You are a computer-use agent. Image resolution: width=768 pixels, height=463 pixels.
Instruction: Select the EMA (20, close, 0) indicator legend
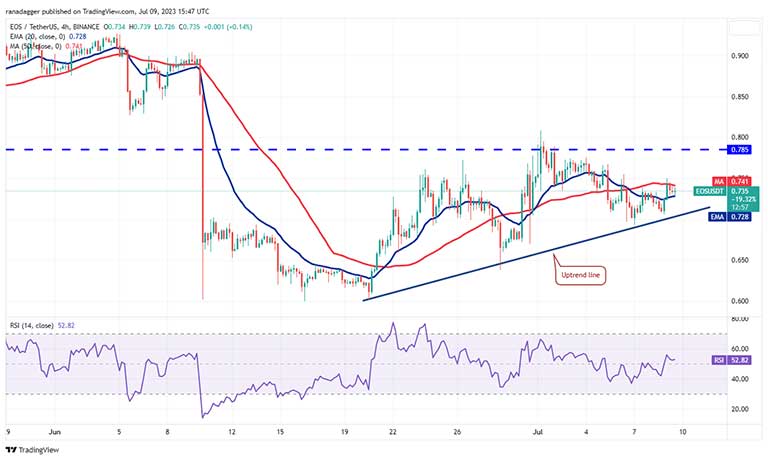[x=48, y=37]
